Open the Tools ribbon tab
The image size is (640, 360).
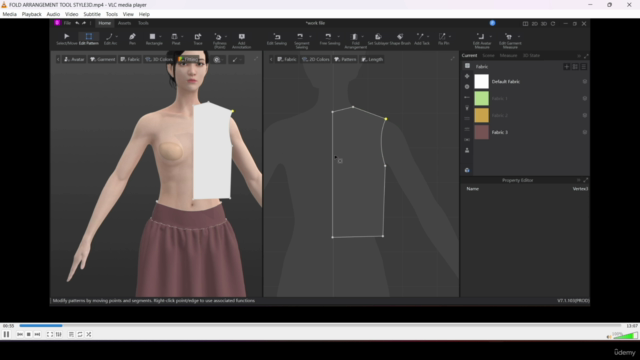click(143, 23)
